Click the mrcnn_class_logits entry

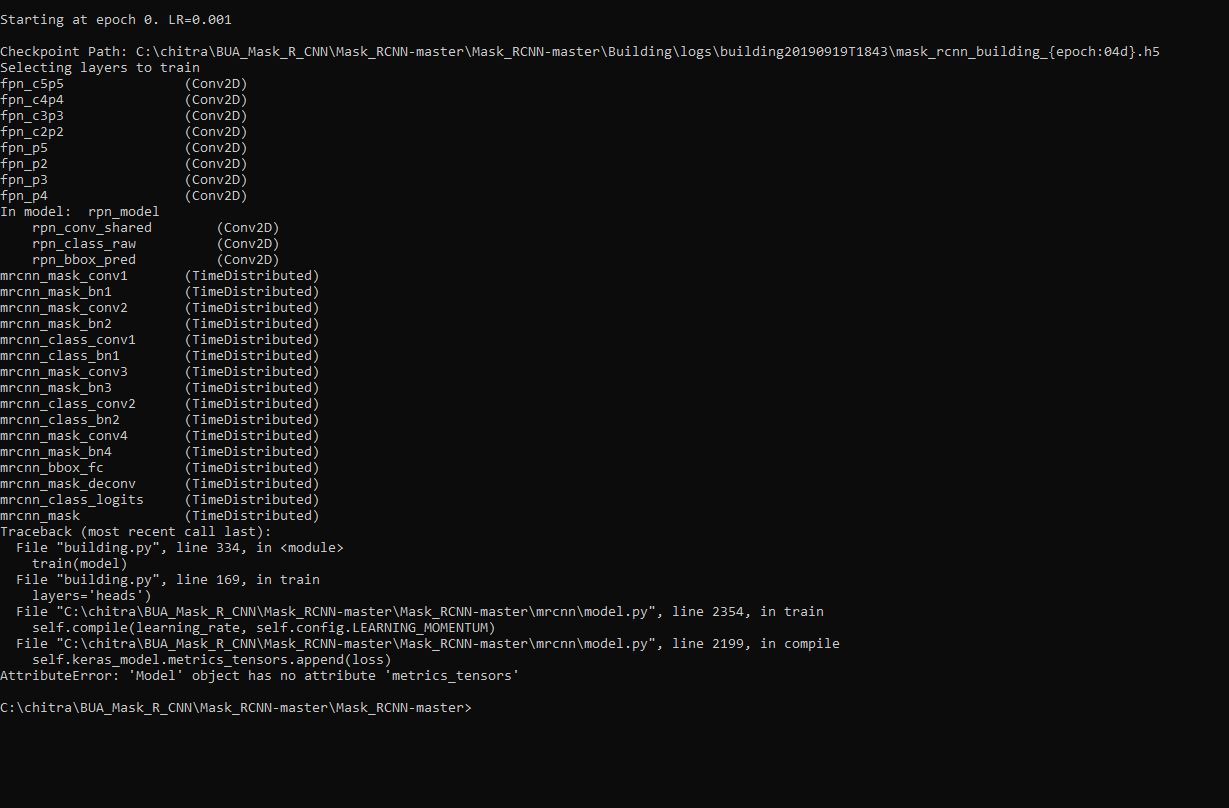click(x=160, y=500)
